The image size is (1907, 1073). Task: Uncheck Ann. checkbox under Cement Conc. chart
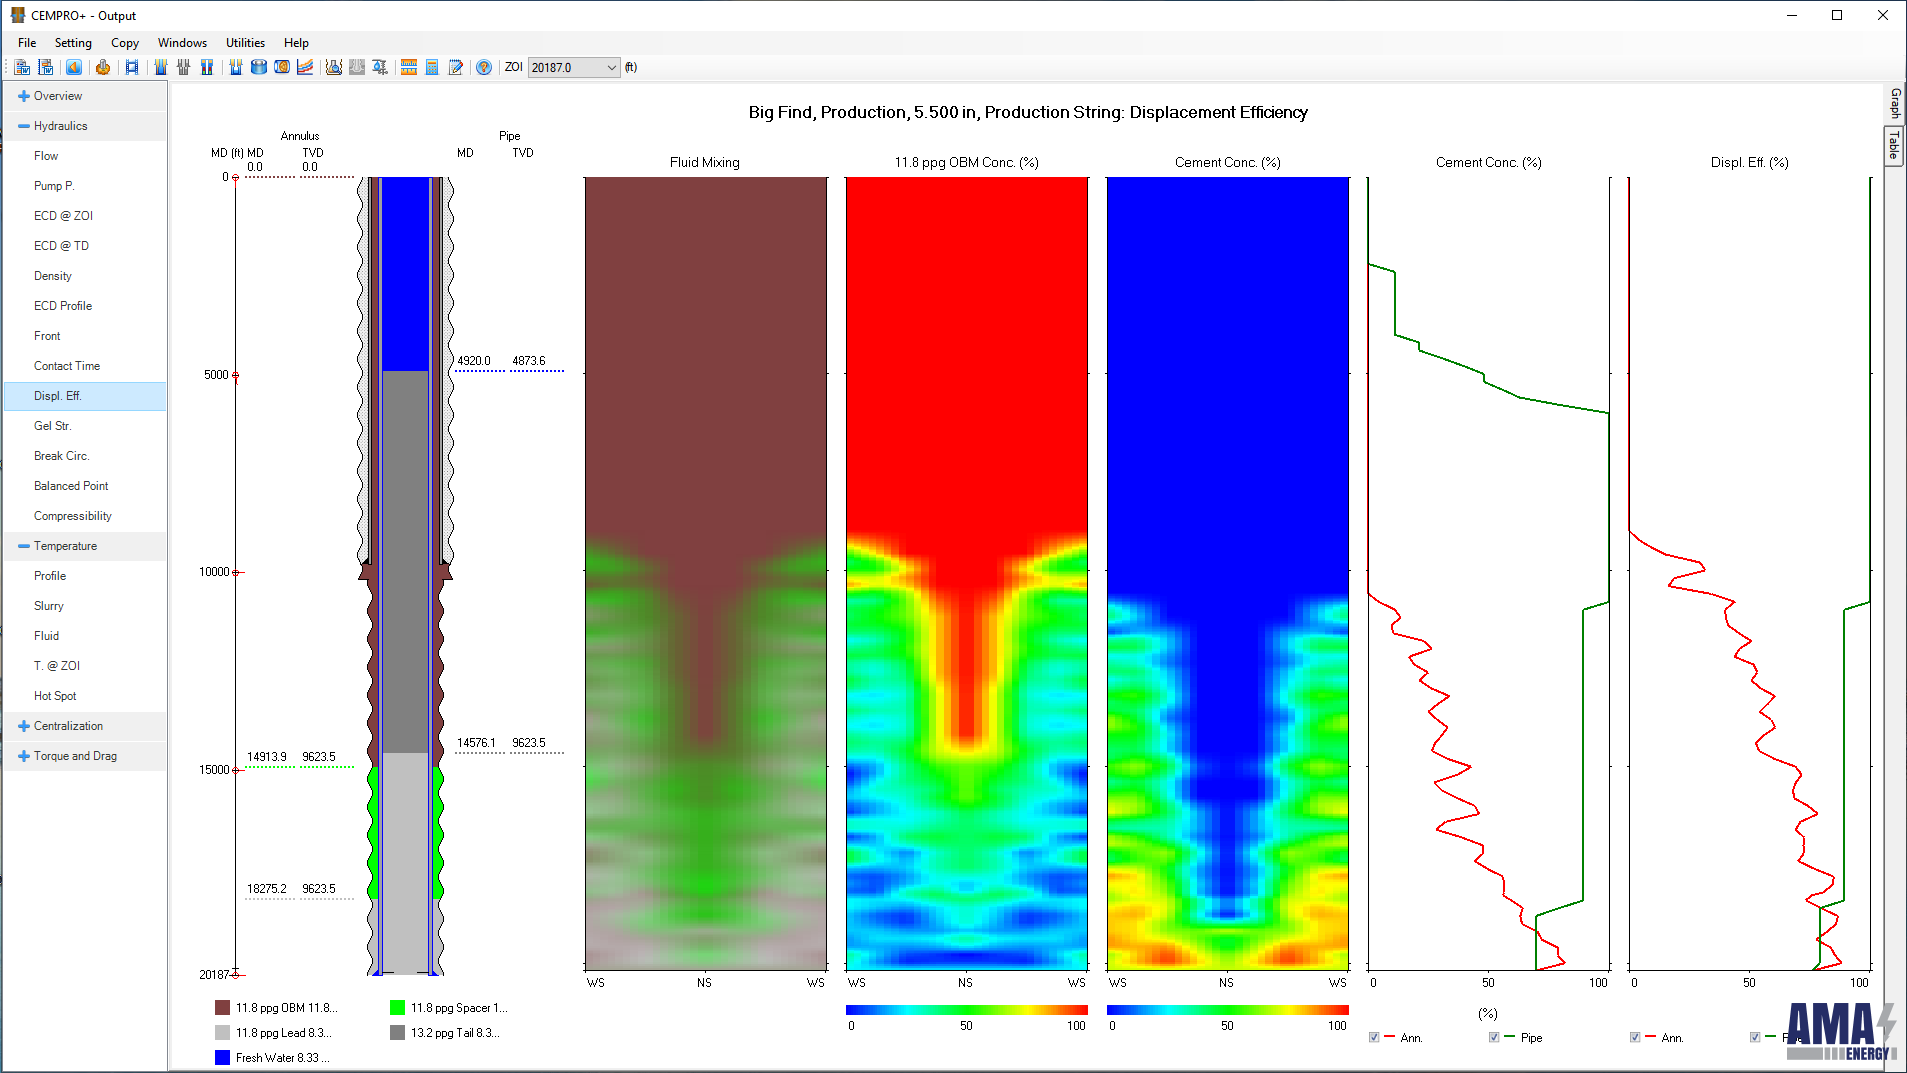tap(1374, 1038)
